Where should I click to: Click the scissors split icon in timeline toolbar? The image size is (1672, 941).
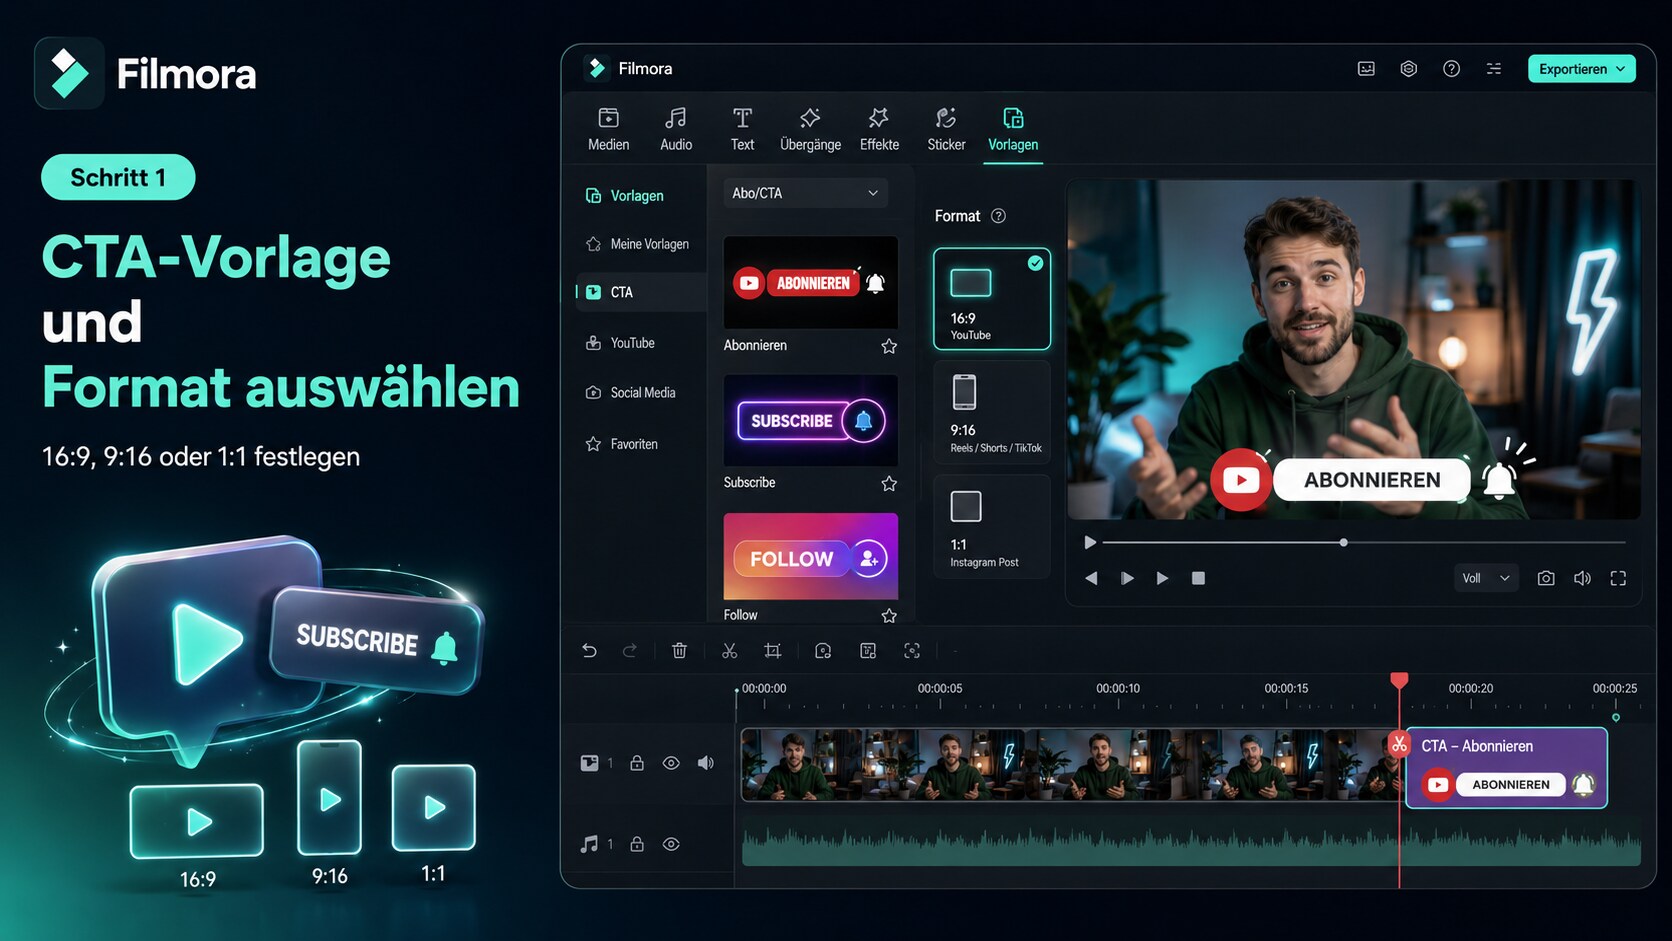729,651
